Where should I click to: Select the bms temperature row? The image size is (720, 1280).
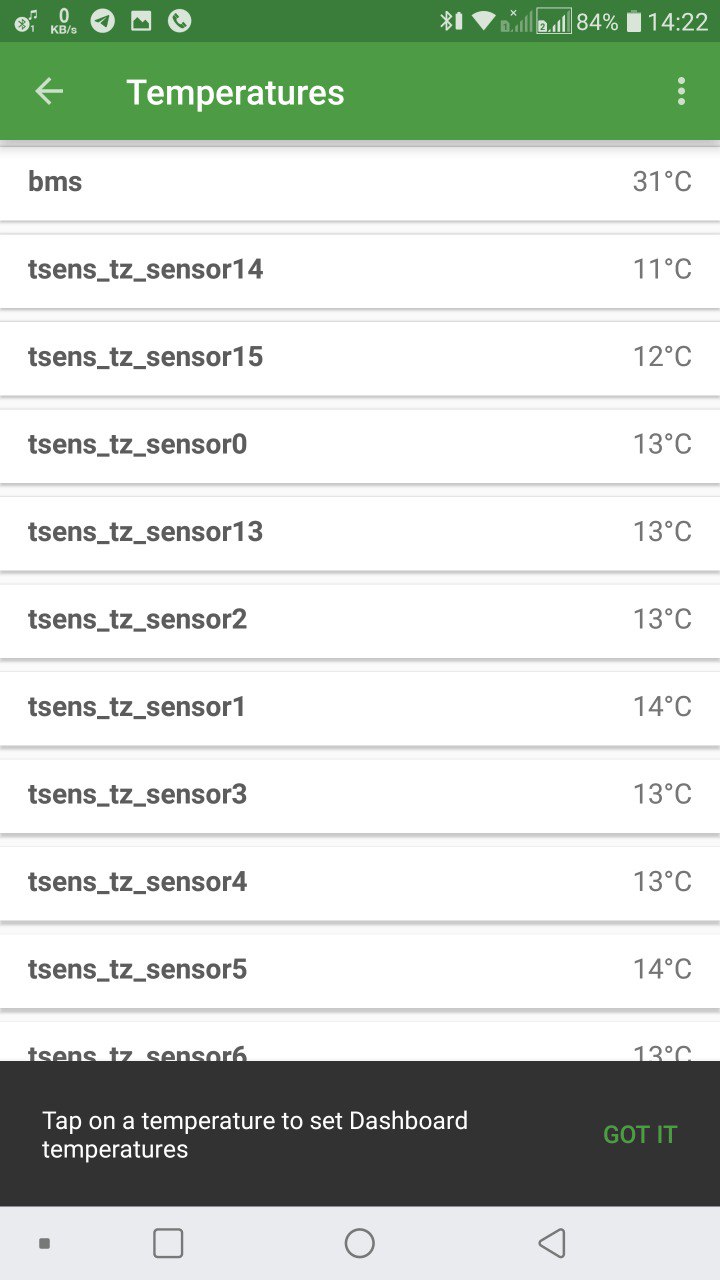pyautogui.click(x=360, y=182)
